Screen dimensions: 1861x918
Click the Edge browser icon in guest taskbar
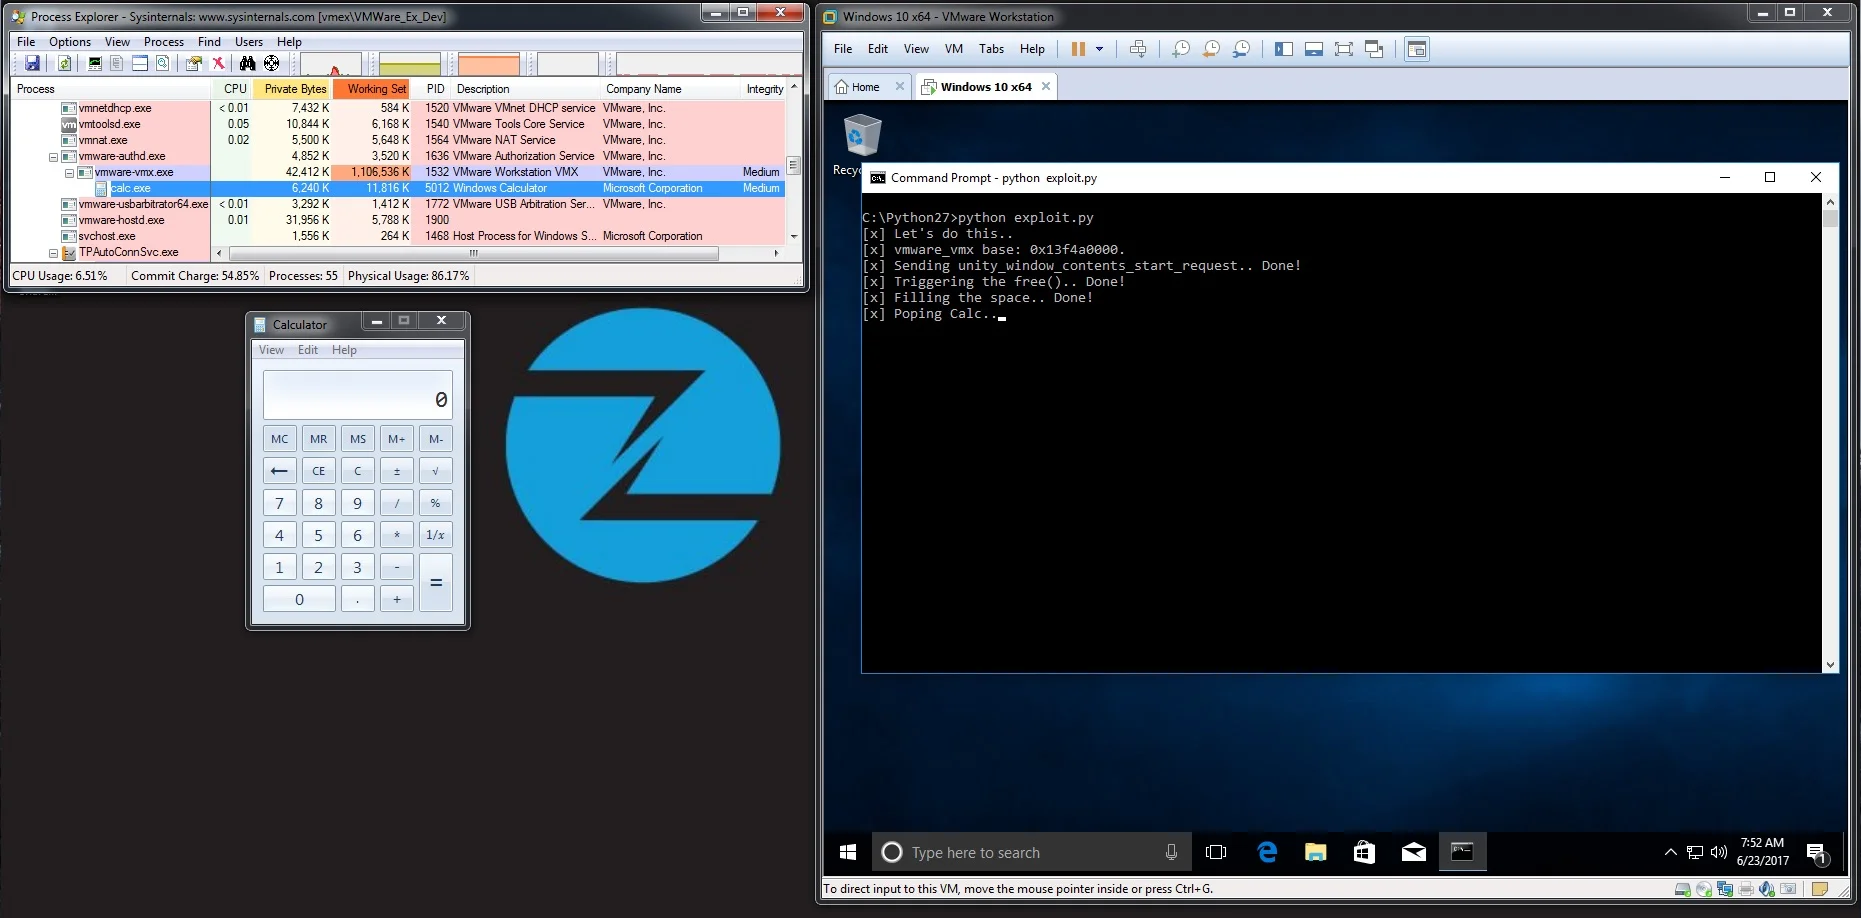point(1267,852)
